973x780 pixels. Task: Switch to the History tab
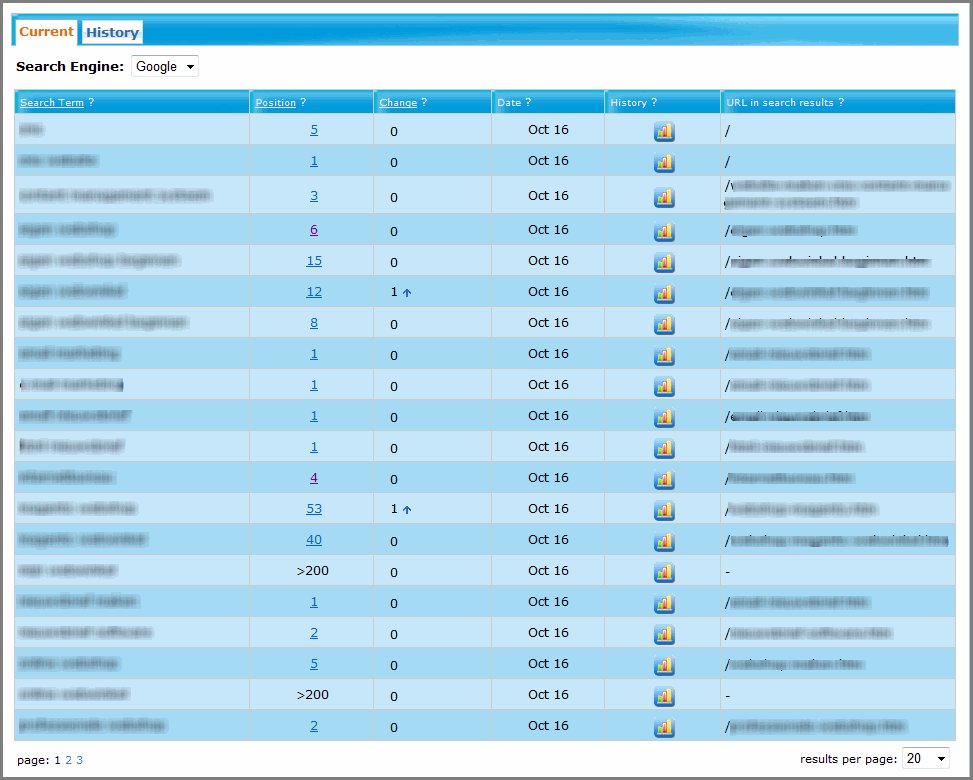click(112, 33)
